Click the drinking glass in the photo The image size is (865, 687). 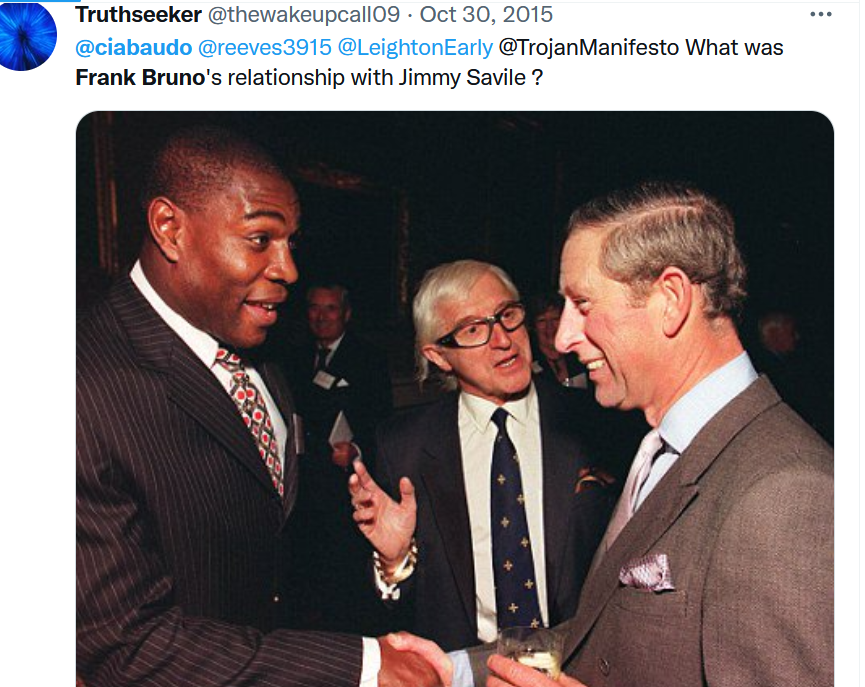(x=531, y=654)
